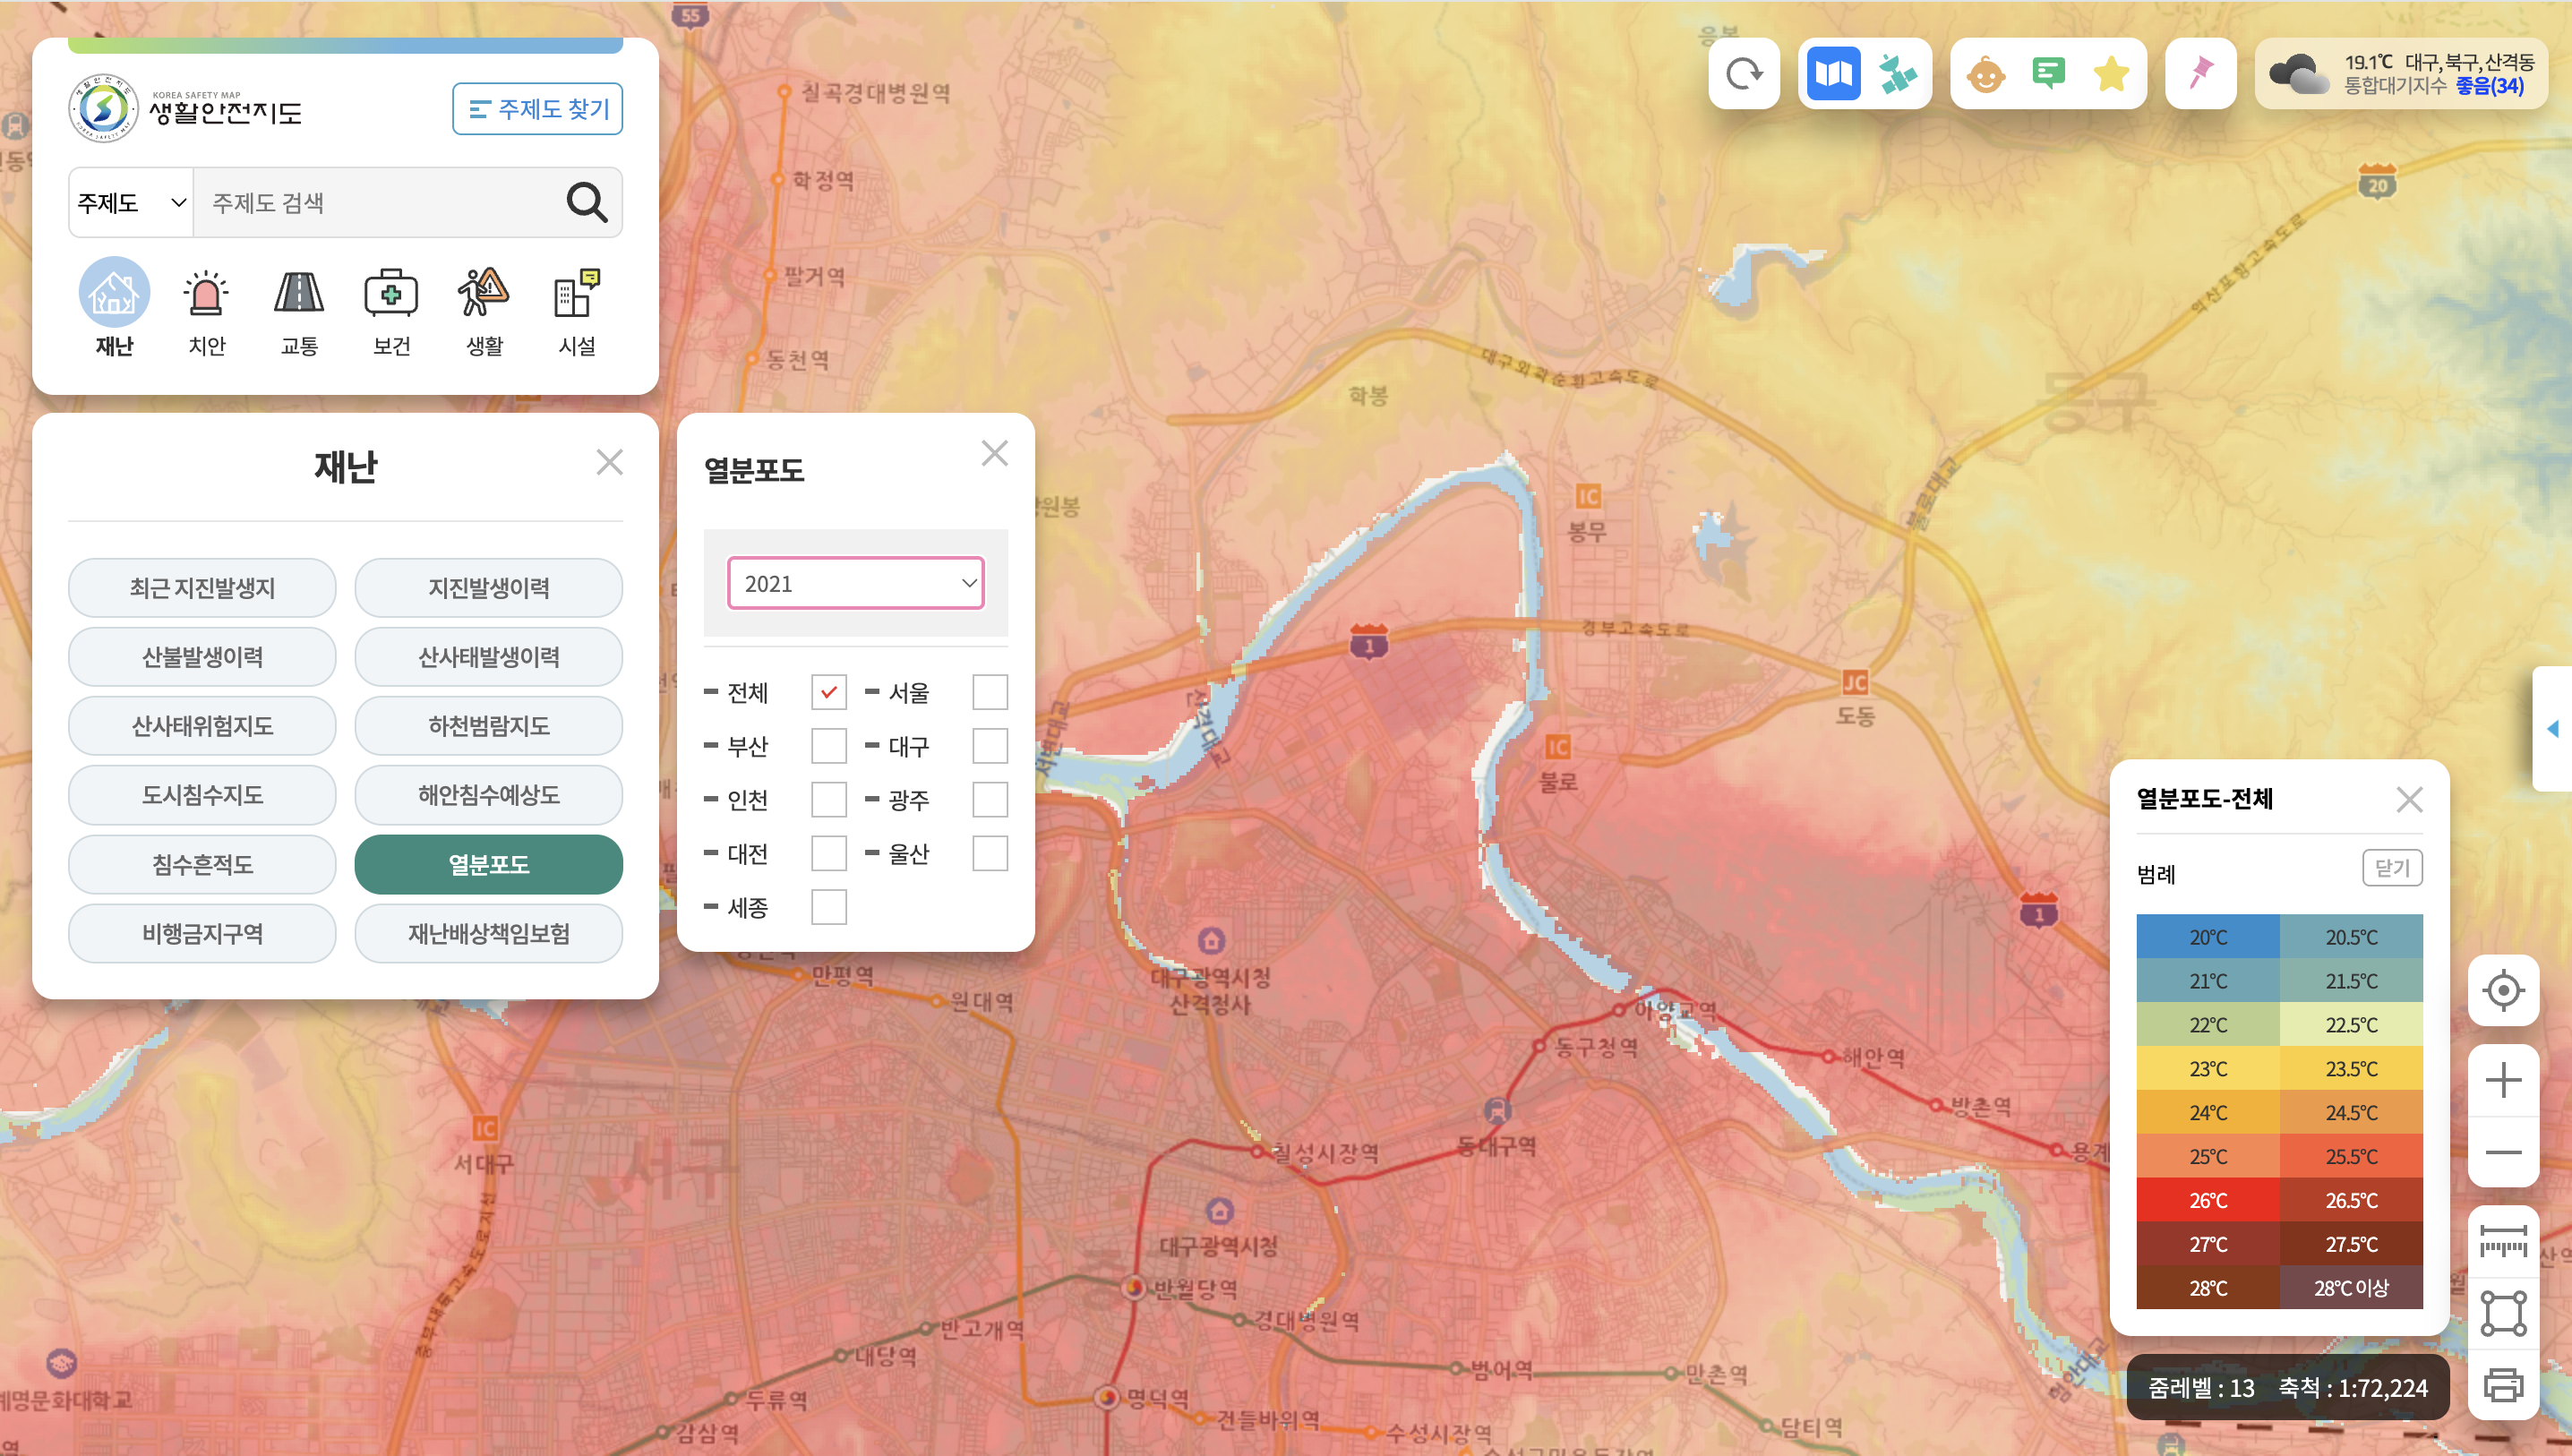The width and height of the screenshot is (2572, 1456).
Task: Click the cloud weather icon
Action: (x=2297, y=74)
